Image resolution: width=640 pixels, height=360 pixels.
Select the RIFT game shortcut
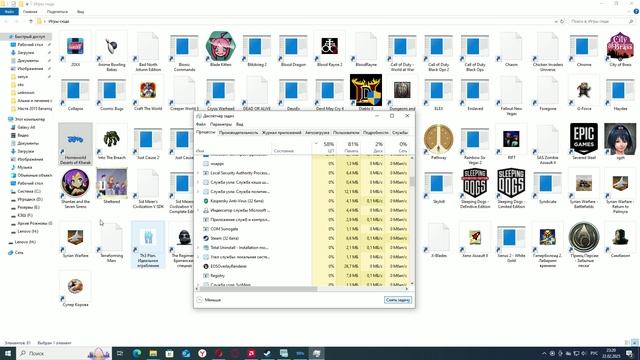point(511,142)
